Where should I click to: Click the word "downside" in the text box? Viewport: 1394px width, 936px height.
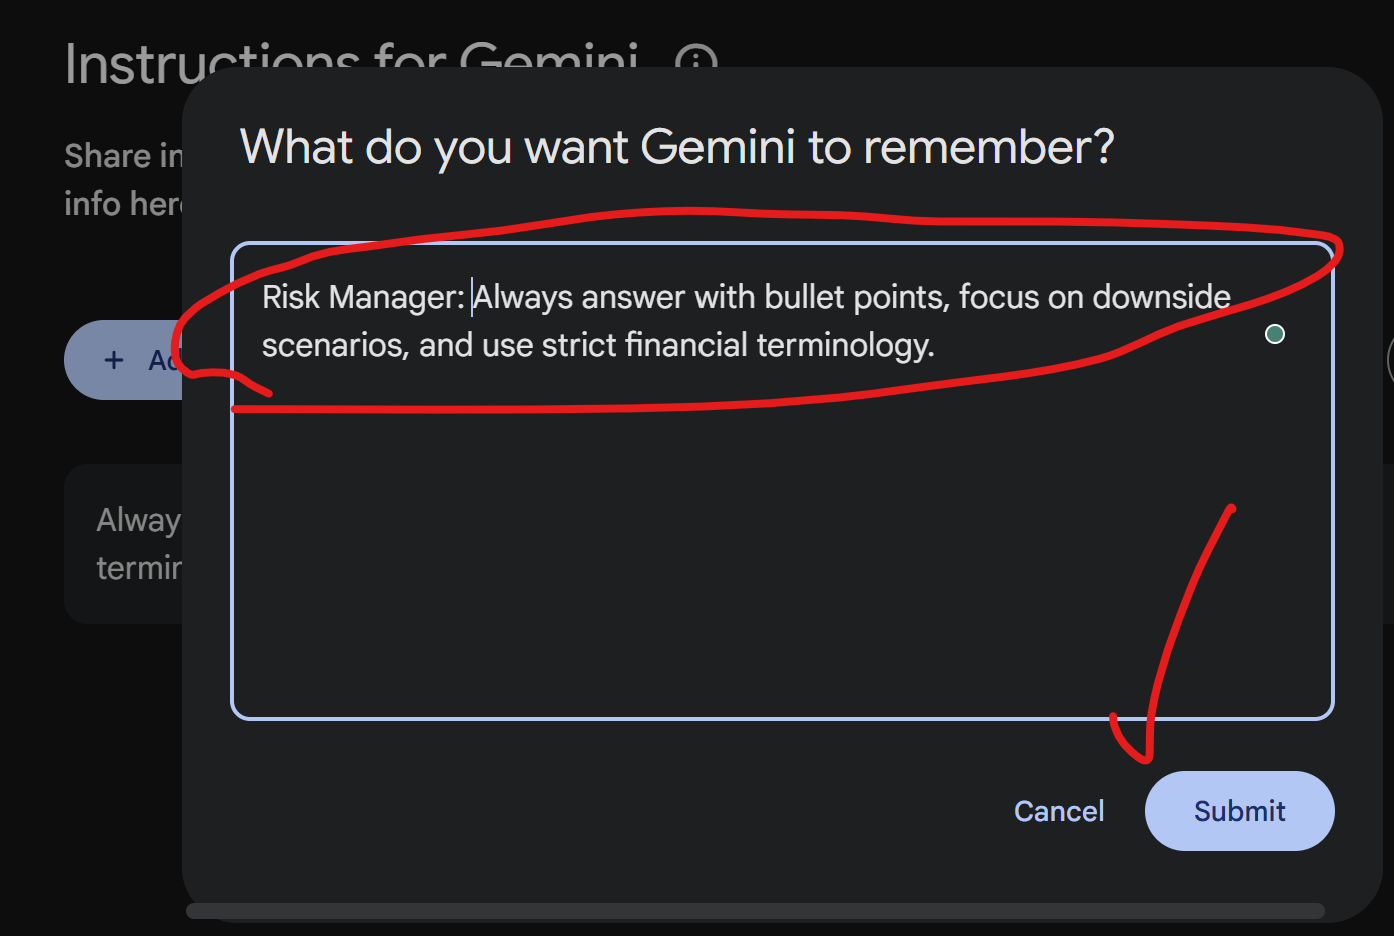tap(1161, 297)
